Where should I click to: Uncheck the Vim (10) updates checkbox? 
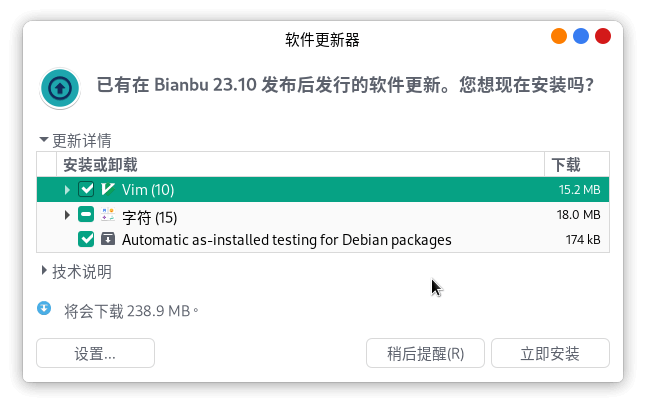pos(87,189)
